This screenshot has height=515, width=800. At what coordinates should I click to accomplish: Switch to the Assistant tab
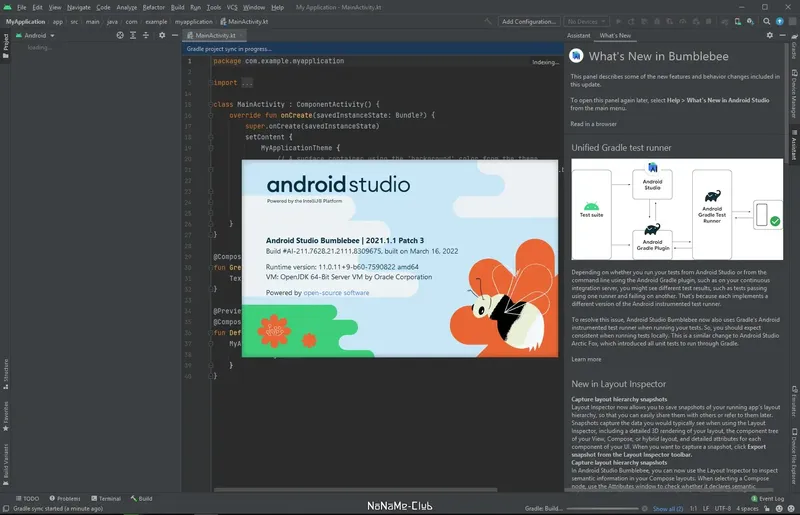pos(578,35)
